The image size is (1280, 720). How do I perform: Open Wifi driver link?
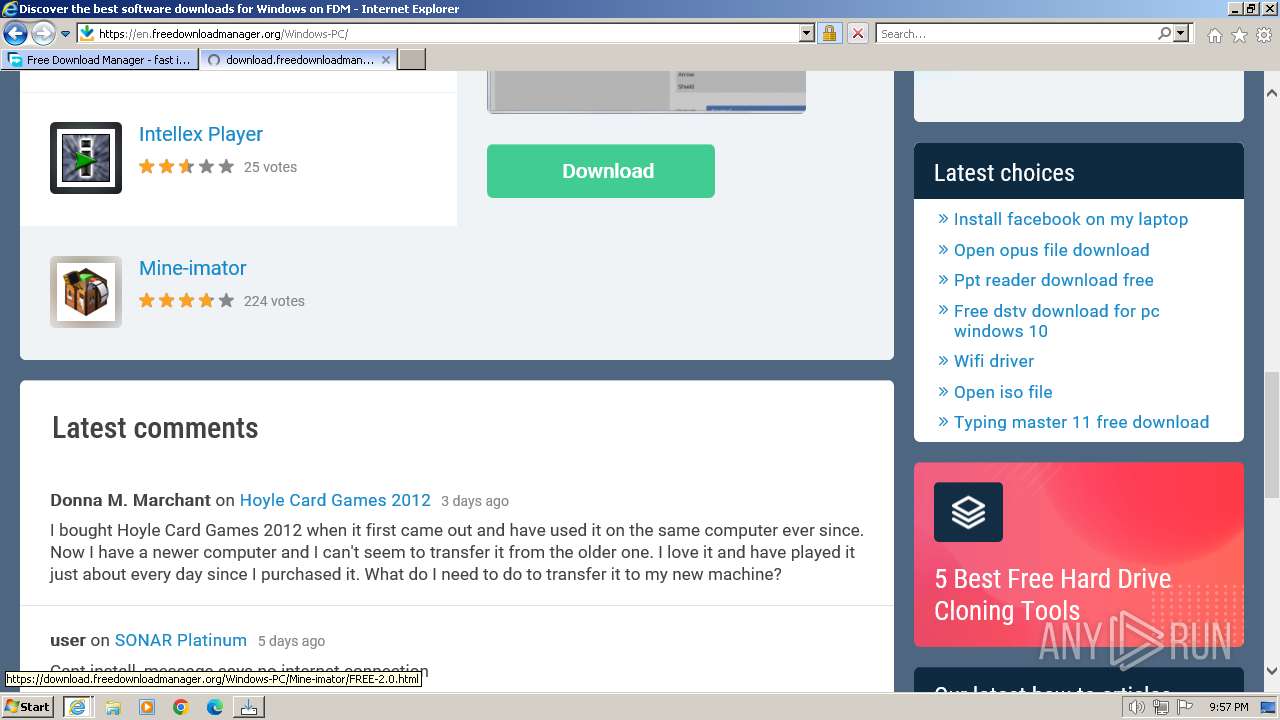click(993, 361)
